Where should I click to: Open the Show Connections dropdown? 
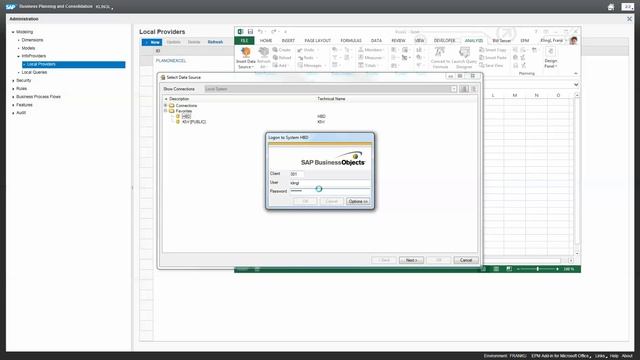453,89
